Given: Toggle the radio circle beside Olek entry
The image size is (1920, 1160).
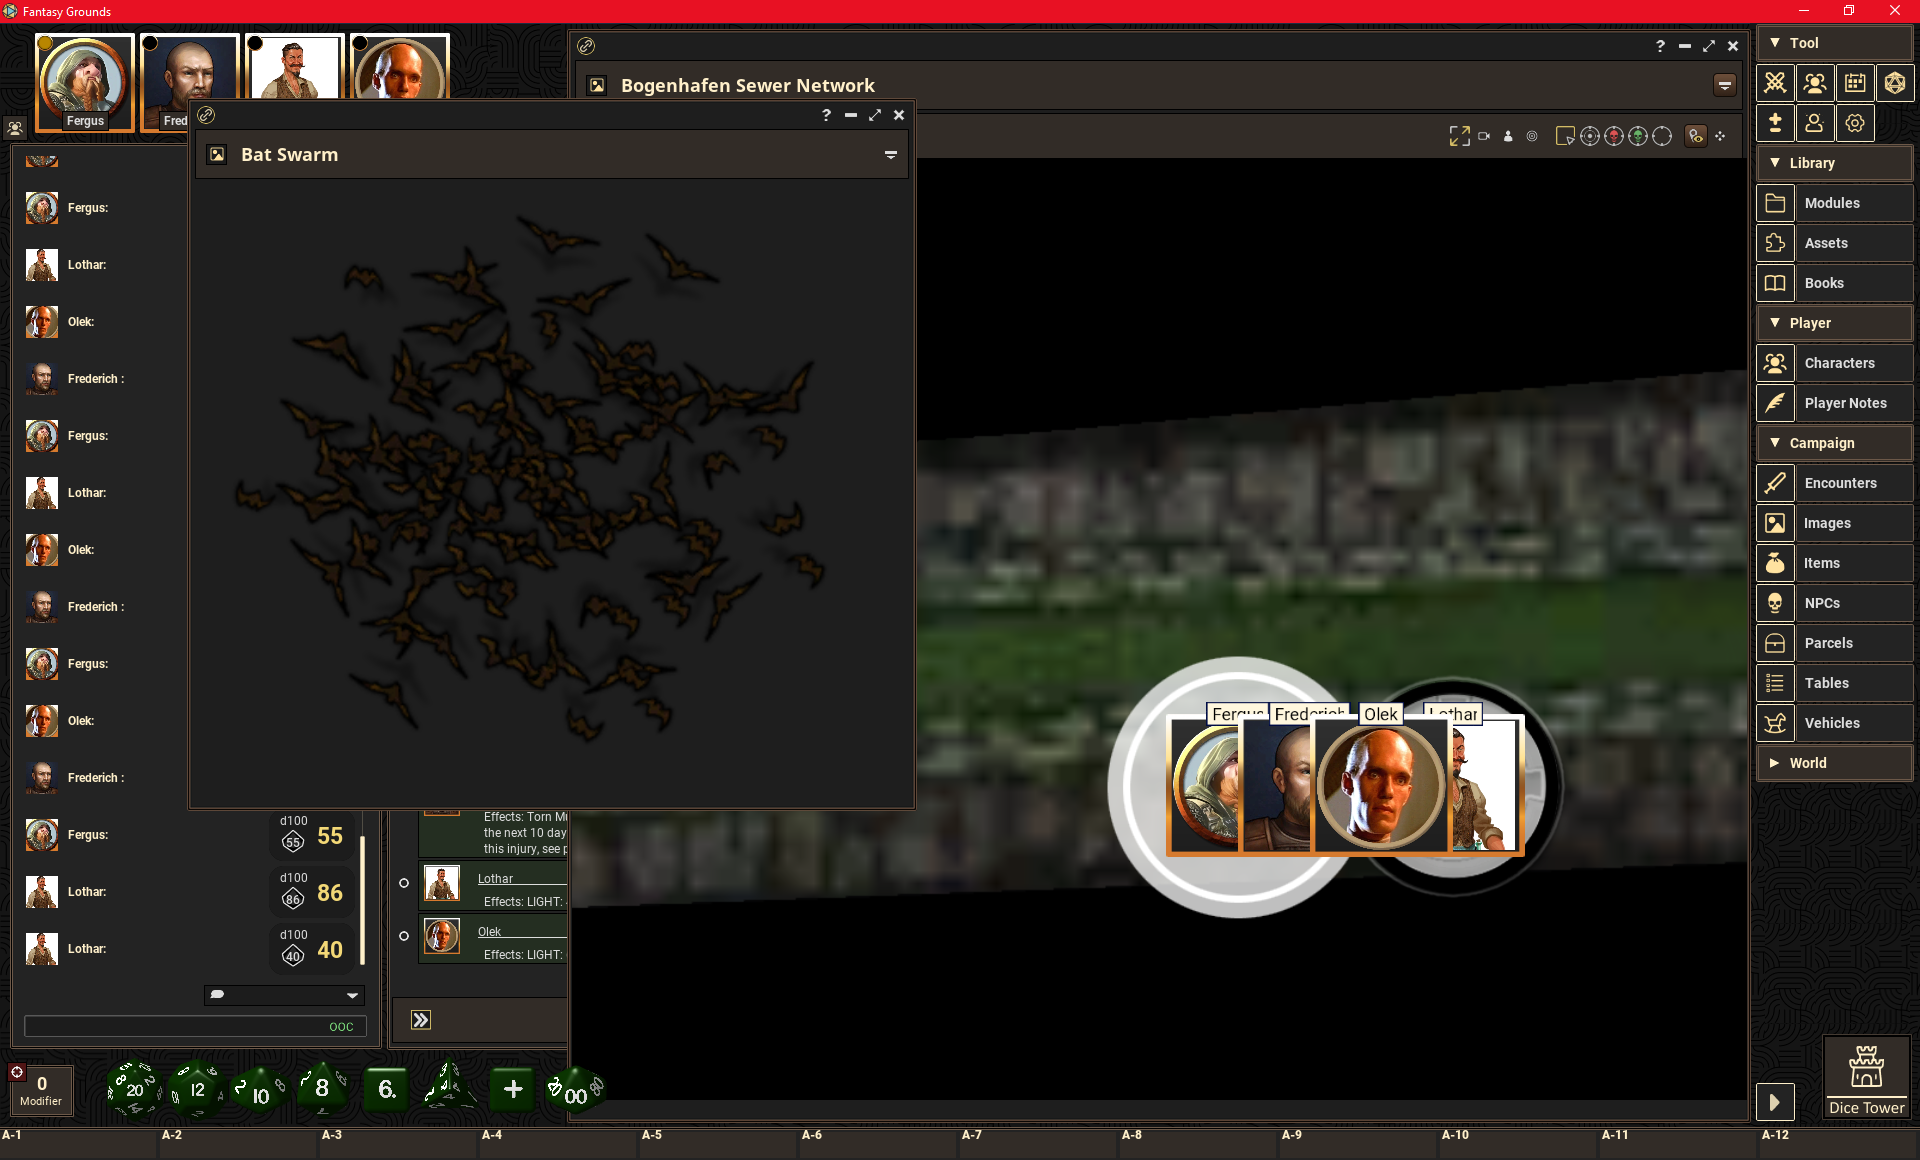Looking at the screenshot, I should point(404,936).
